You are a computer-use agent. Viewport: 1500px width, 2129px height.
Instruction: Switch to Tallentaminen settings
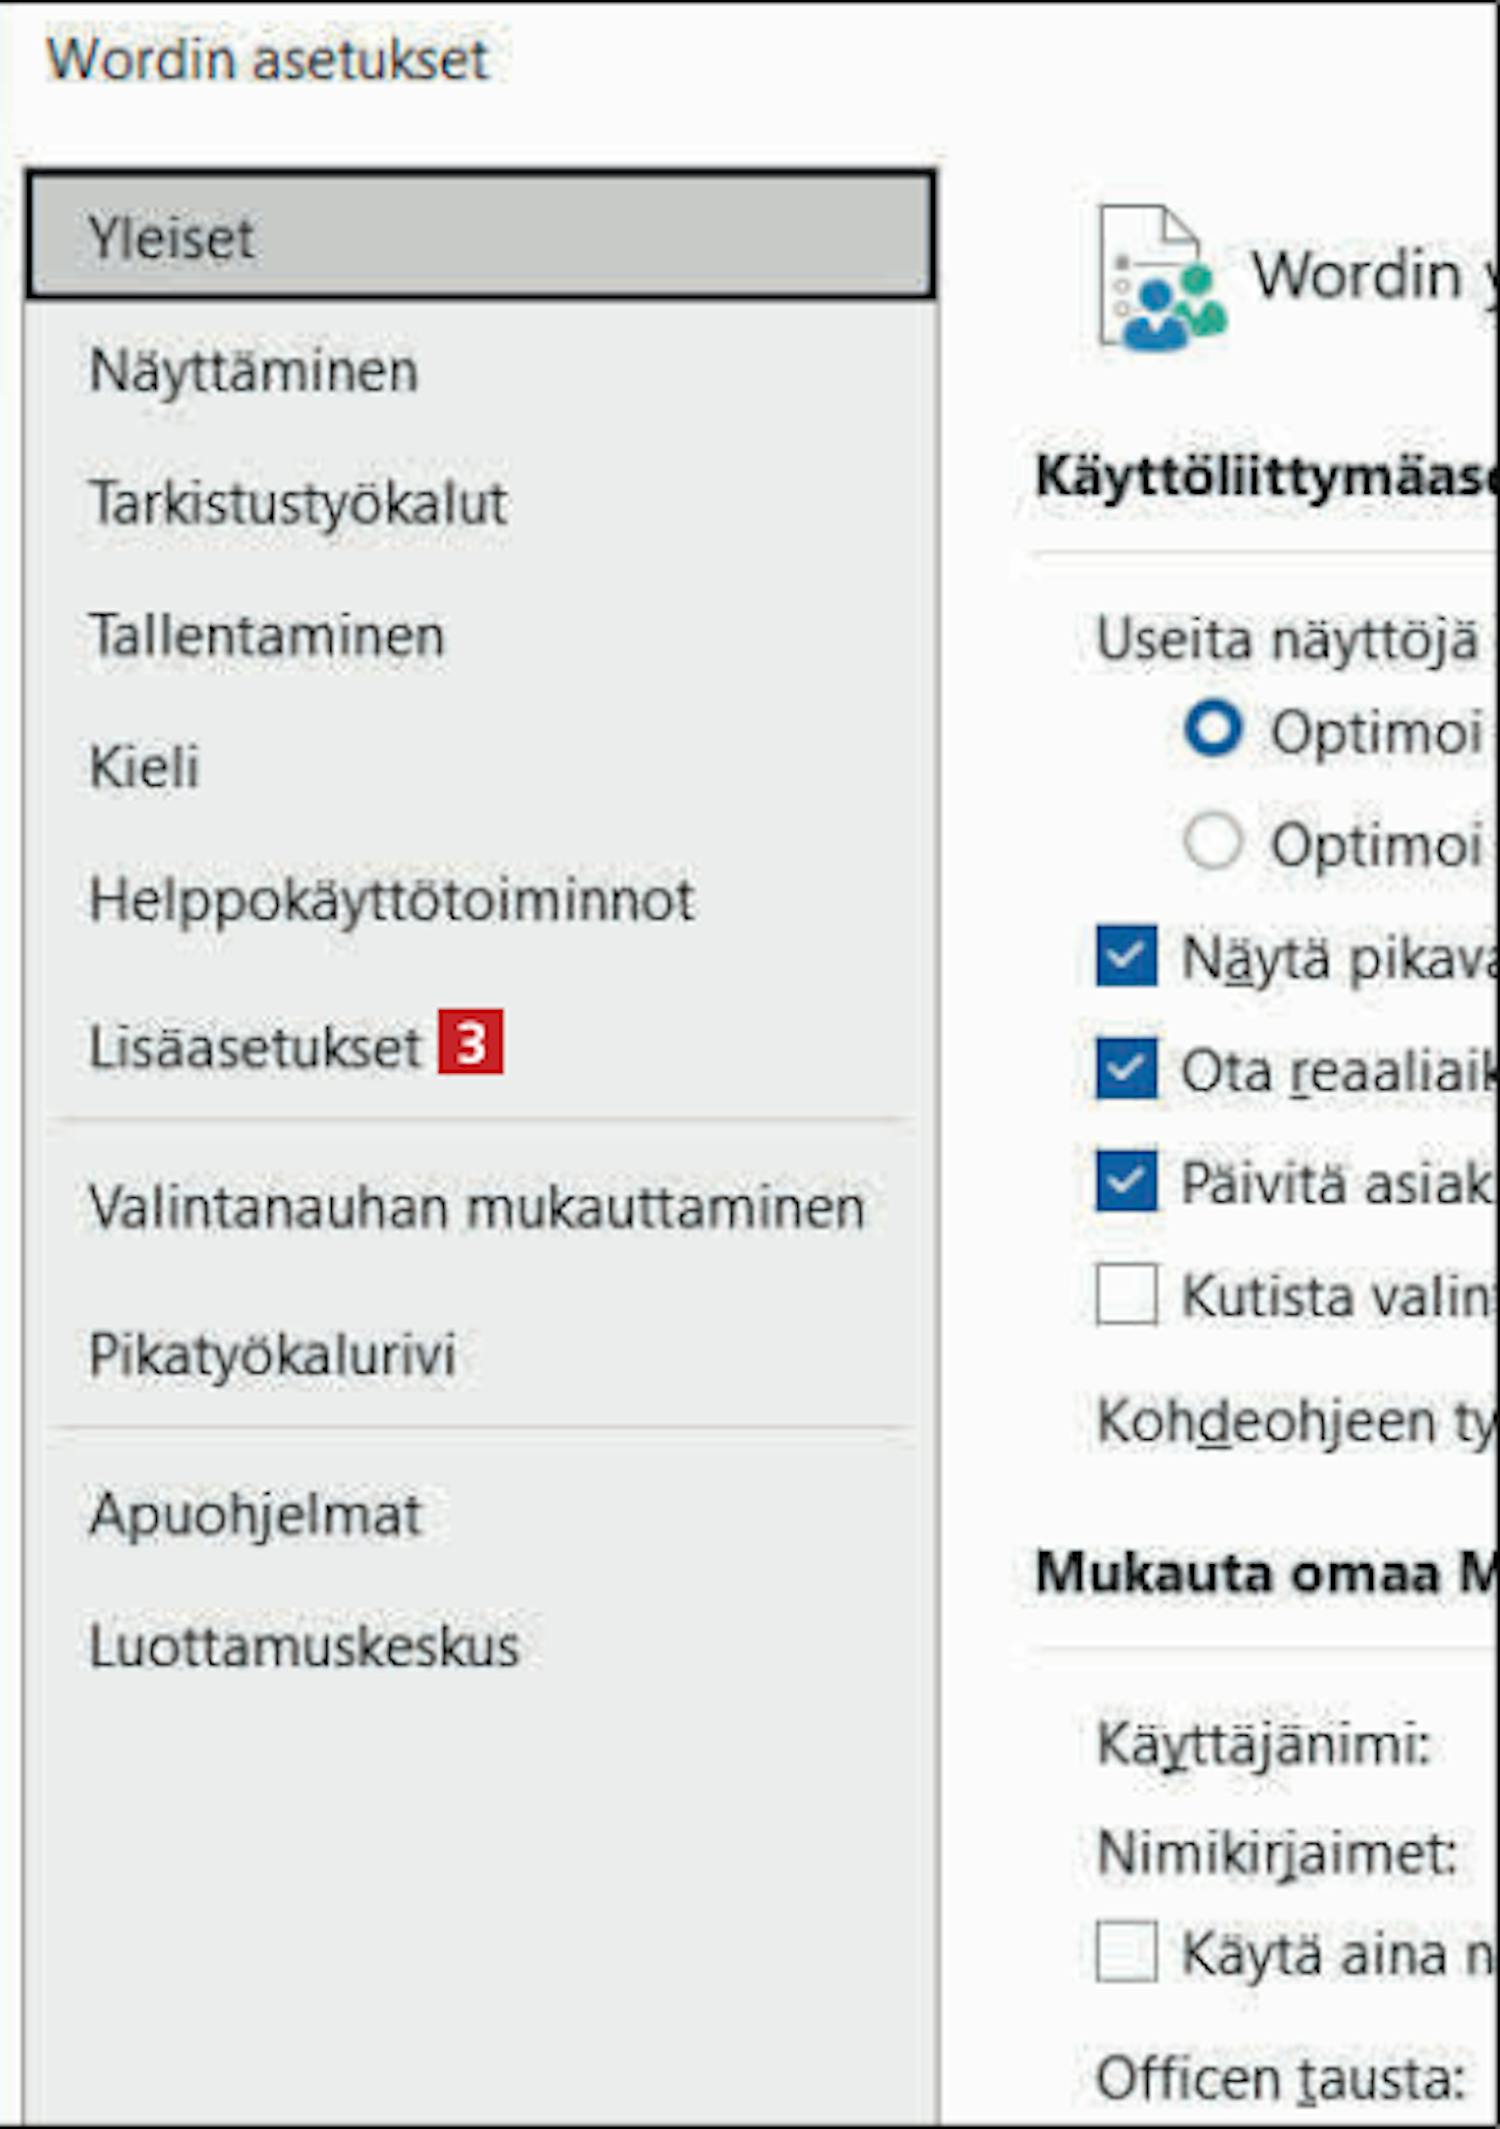[x=481, y=635]
